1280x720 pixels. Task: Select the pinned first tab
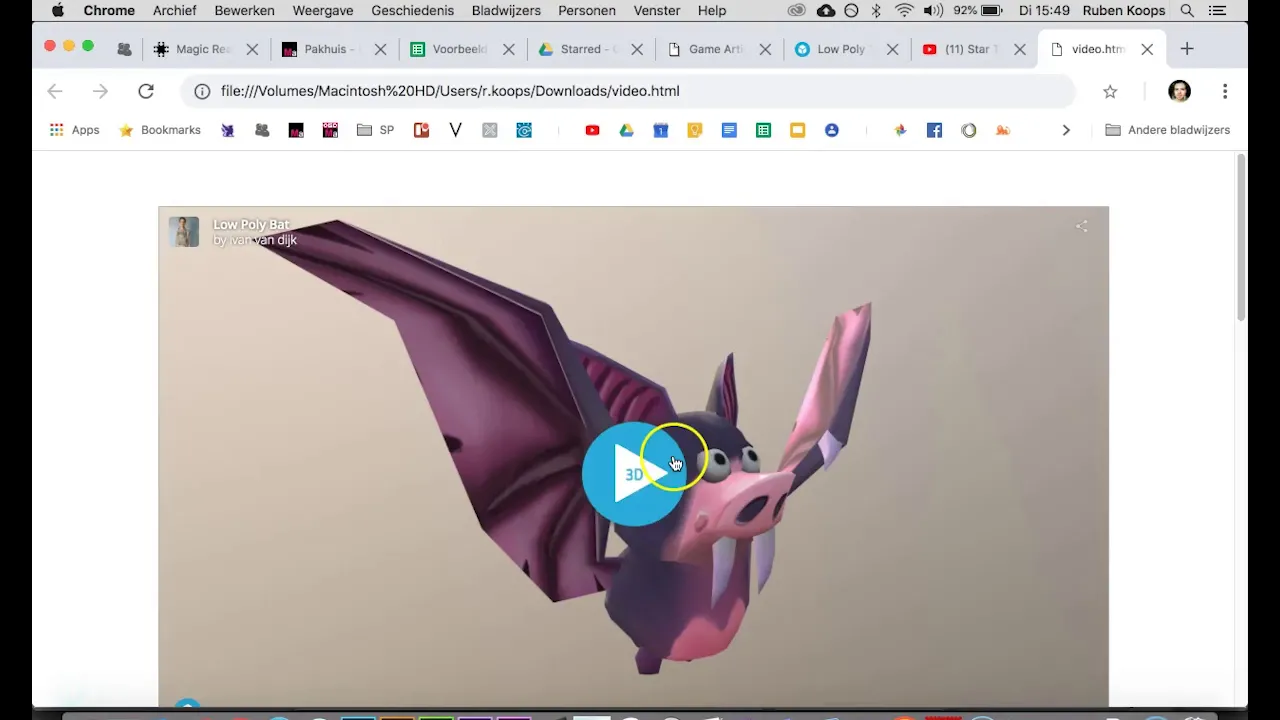coord(124,49)
